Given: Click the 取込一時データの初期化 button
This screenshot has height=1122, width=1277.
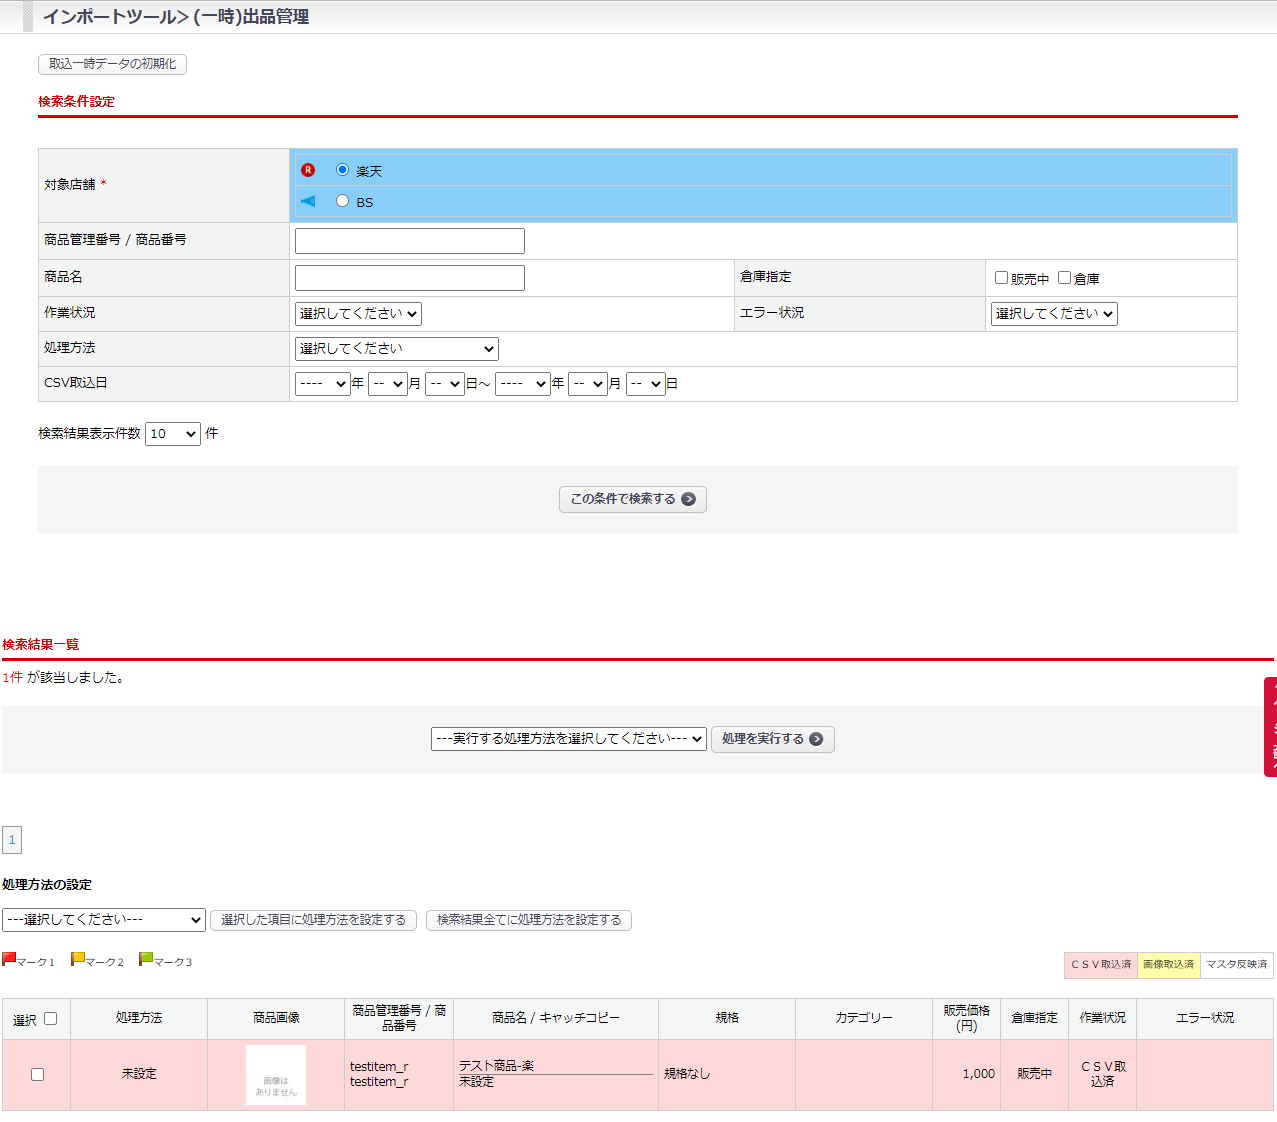Looking at the screenshot, I should 112,64.
